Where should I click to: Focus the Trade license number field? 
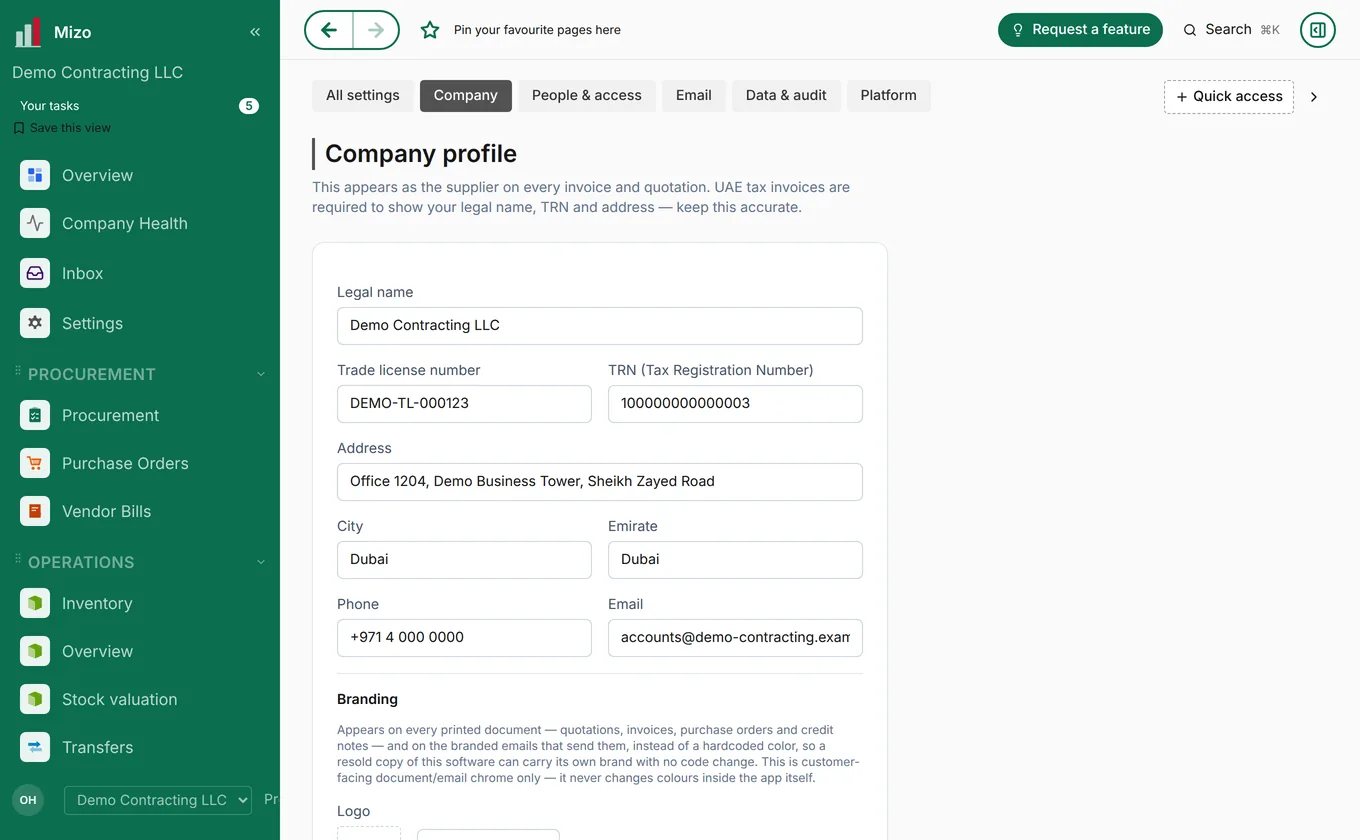pos(464,404)
